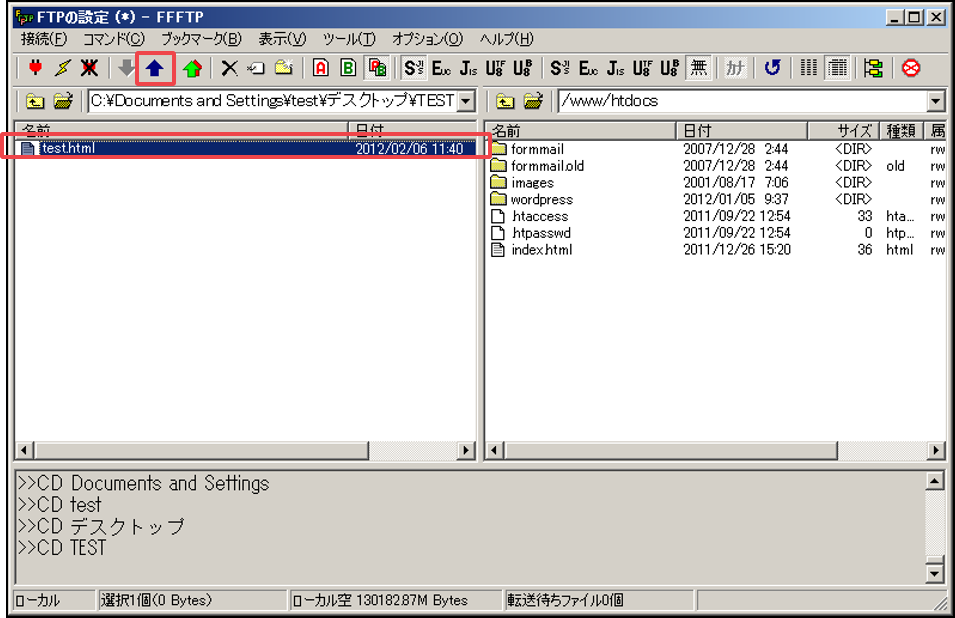This screenshot has height=618, width=955.
Task: Sort remote list by 種類 column header
Action: [901, 130]
